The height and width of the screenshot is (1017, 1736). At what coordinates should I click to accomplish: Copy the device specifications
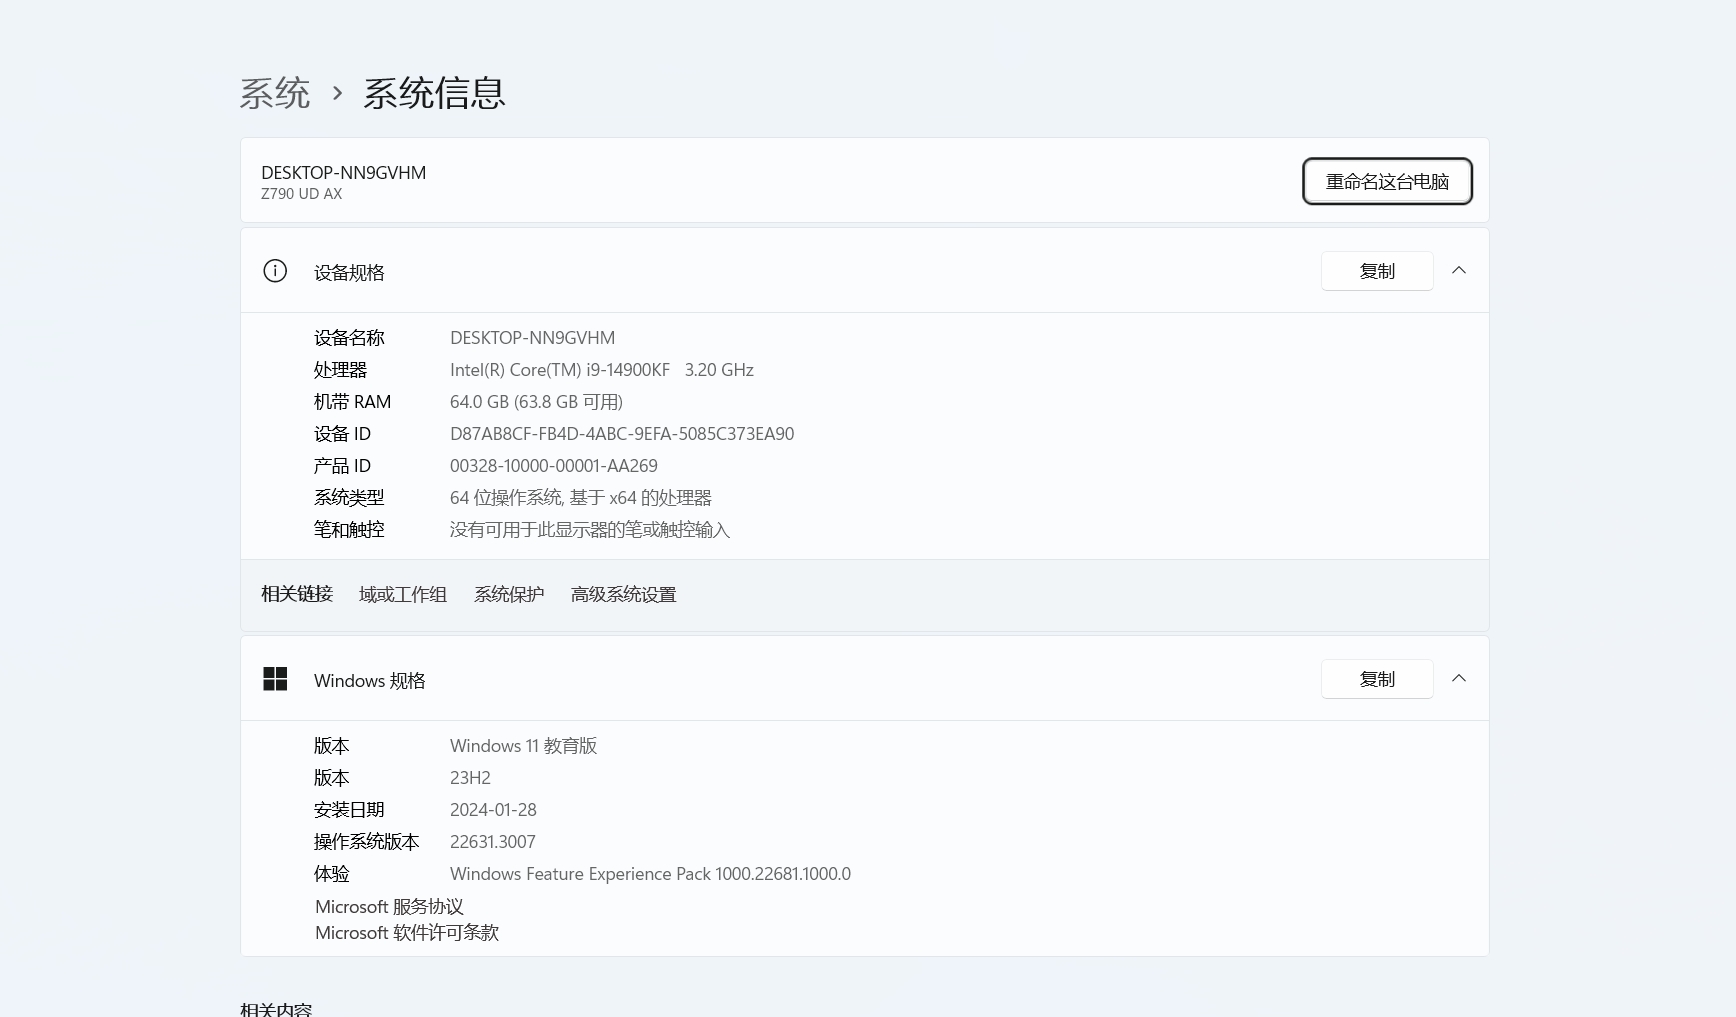click(x=1377, y=271)
